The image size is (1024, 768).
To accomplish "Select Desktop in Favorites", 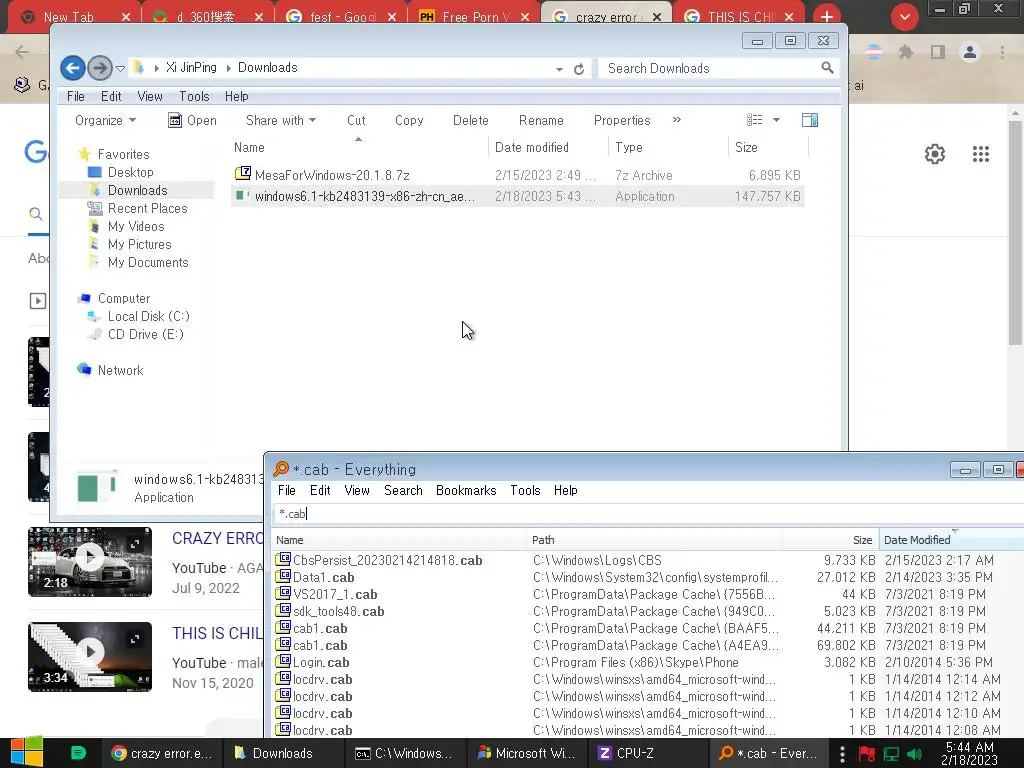I will pyautogui.click(x=131, y=172).
